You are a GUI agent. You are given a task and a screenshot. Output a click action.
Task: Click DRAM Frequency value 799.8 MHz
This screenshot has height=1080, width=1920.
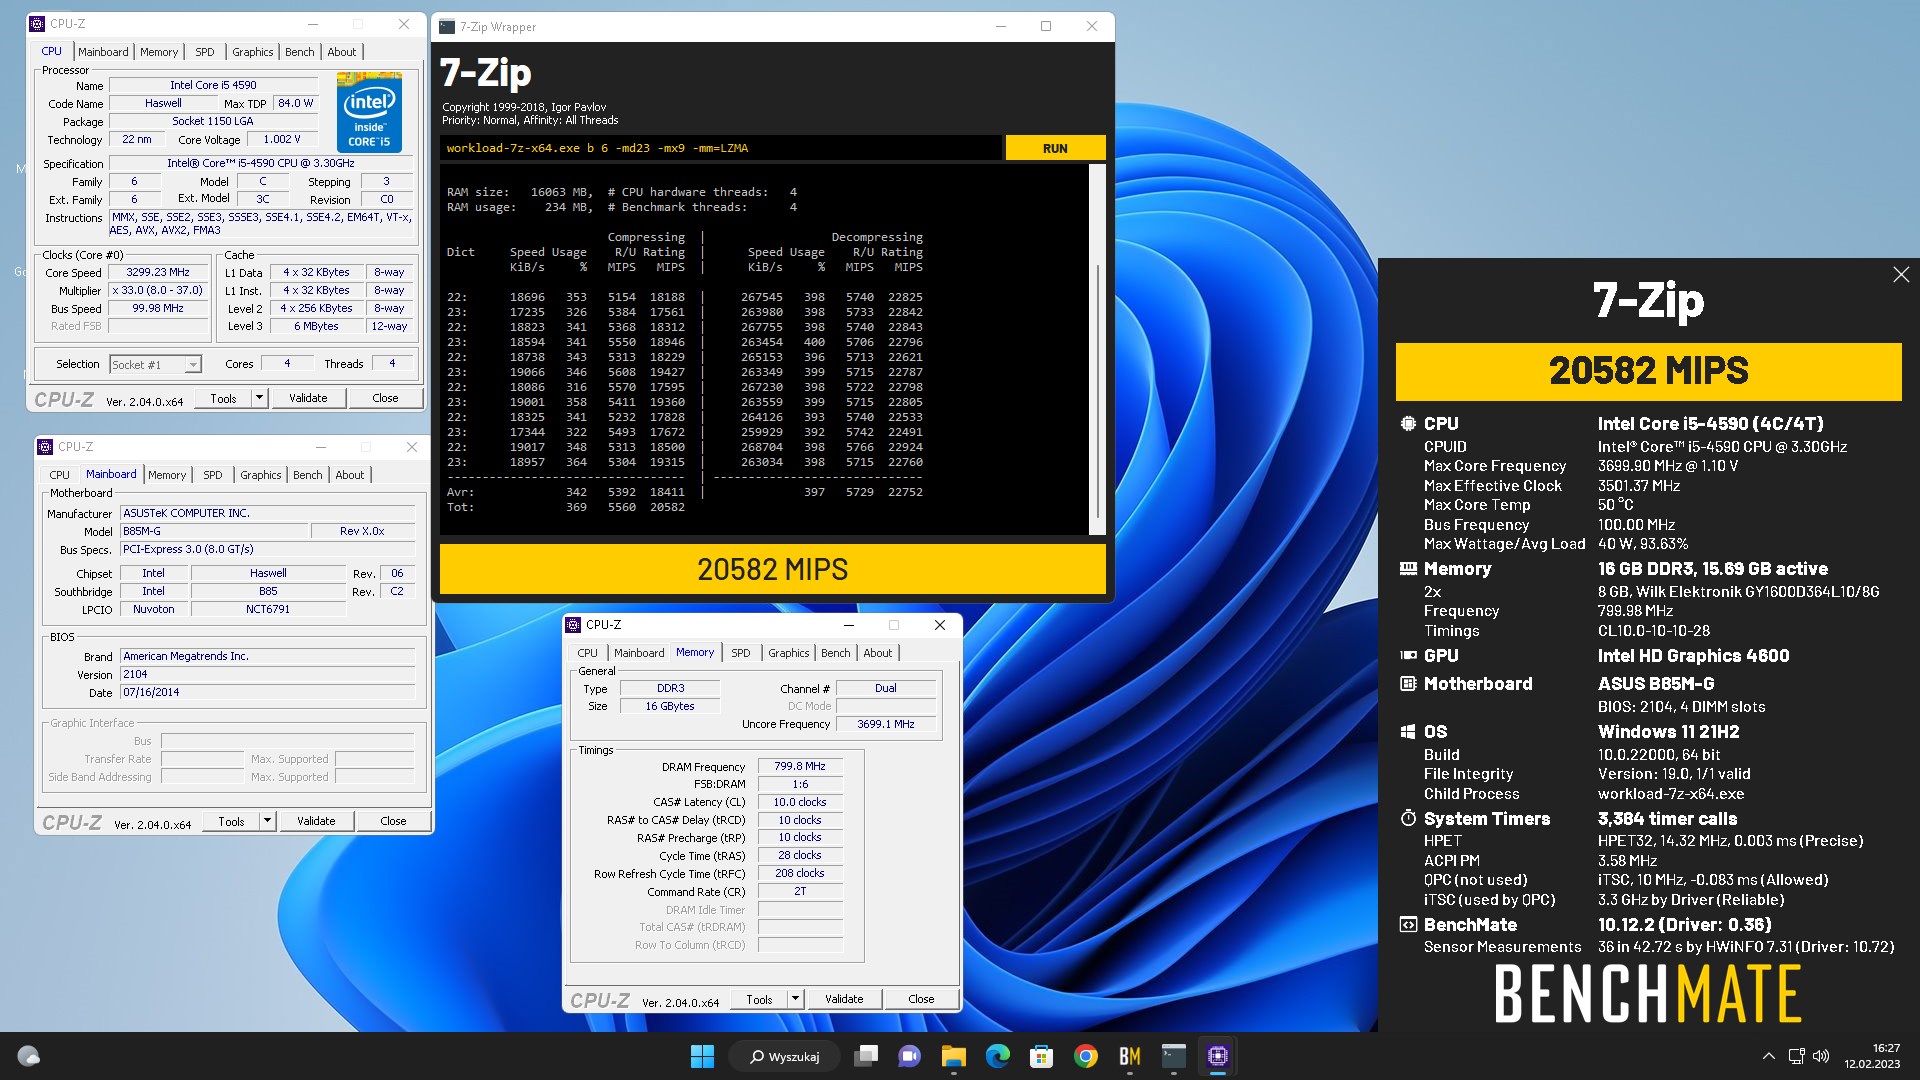point(800,766)
